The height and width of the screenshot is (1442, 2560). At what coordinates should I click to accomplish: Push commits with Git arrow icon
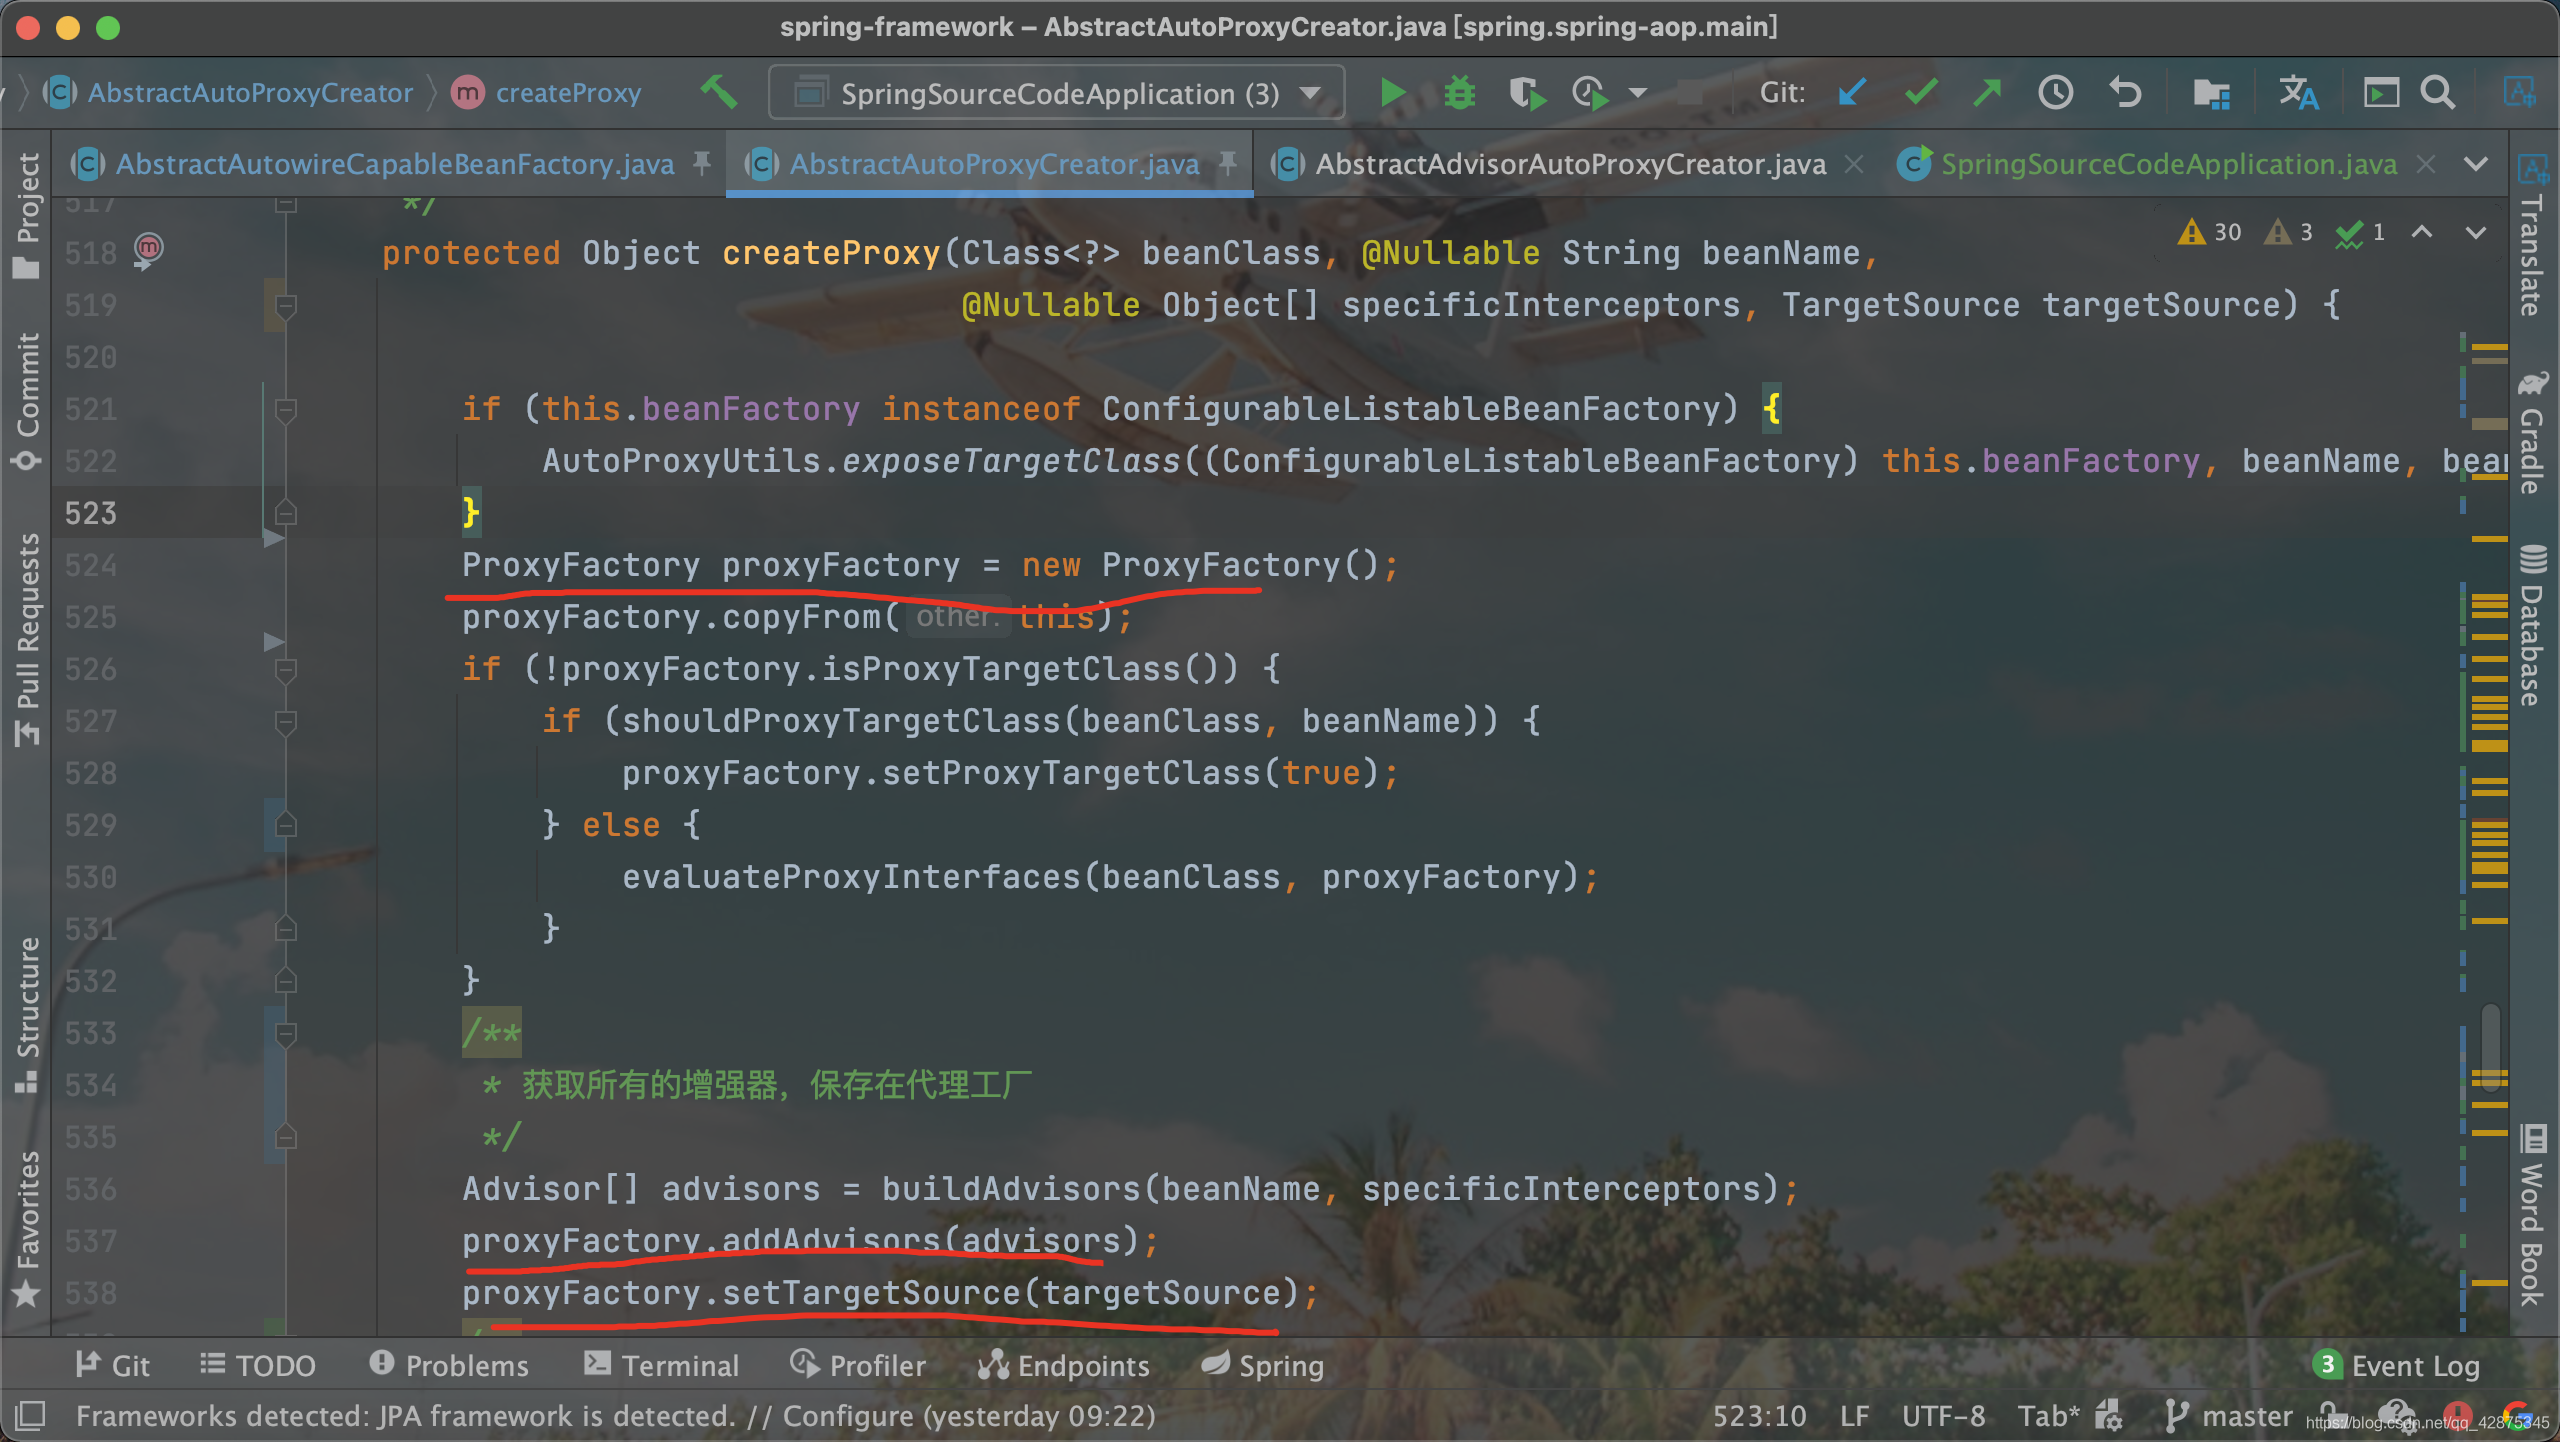[1987, 93]
